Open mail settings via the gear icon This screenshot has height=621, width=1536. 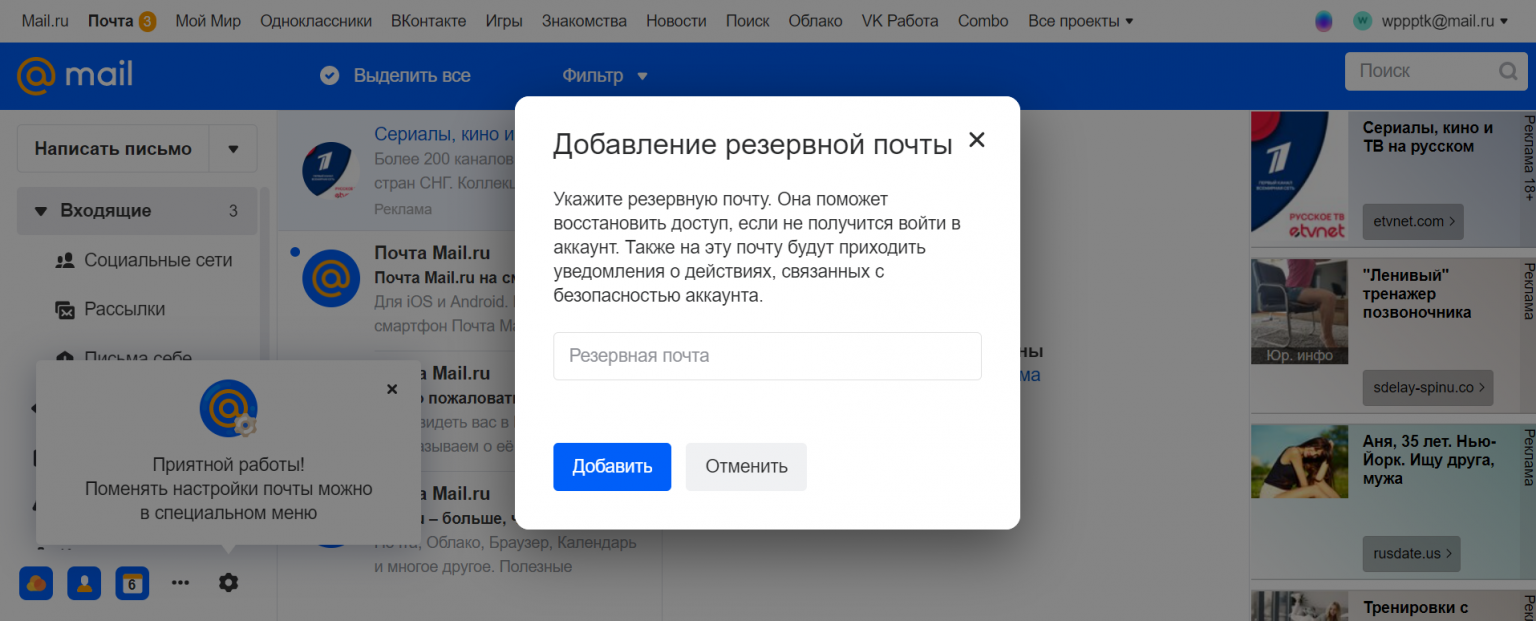[x=228, y=582]
